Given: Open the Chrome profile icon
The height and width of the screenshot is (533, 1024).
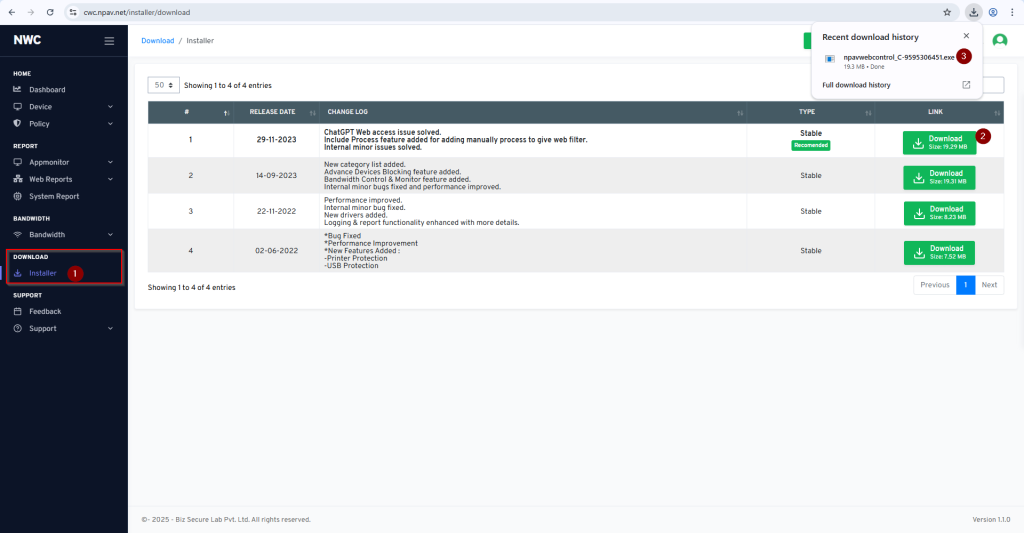Looking at the screenshot, I should pyautogui.click(x=992, y=13).
